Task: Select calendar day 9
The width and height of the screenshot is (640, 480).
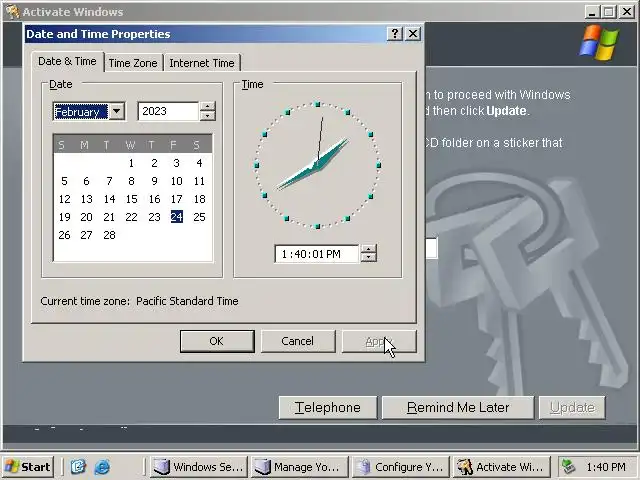Action: [x=154, y=181]
